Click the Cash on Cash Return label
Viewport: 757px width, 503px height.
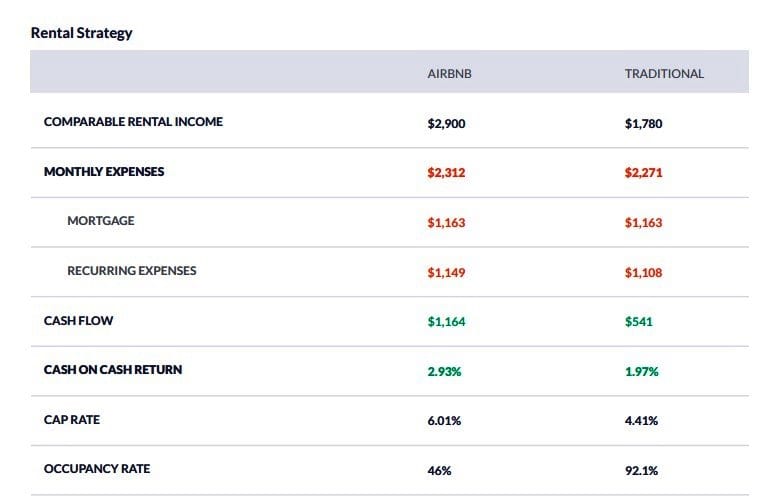point(113,370)
